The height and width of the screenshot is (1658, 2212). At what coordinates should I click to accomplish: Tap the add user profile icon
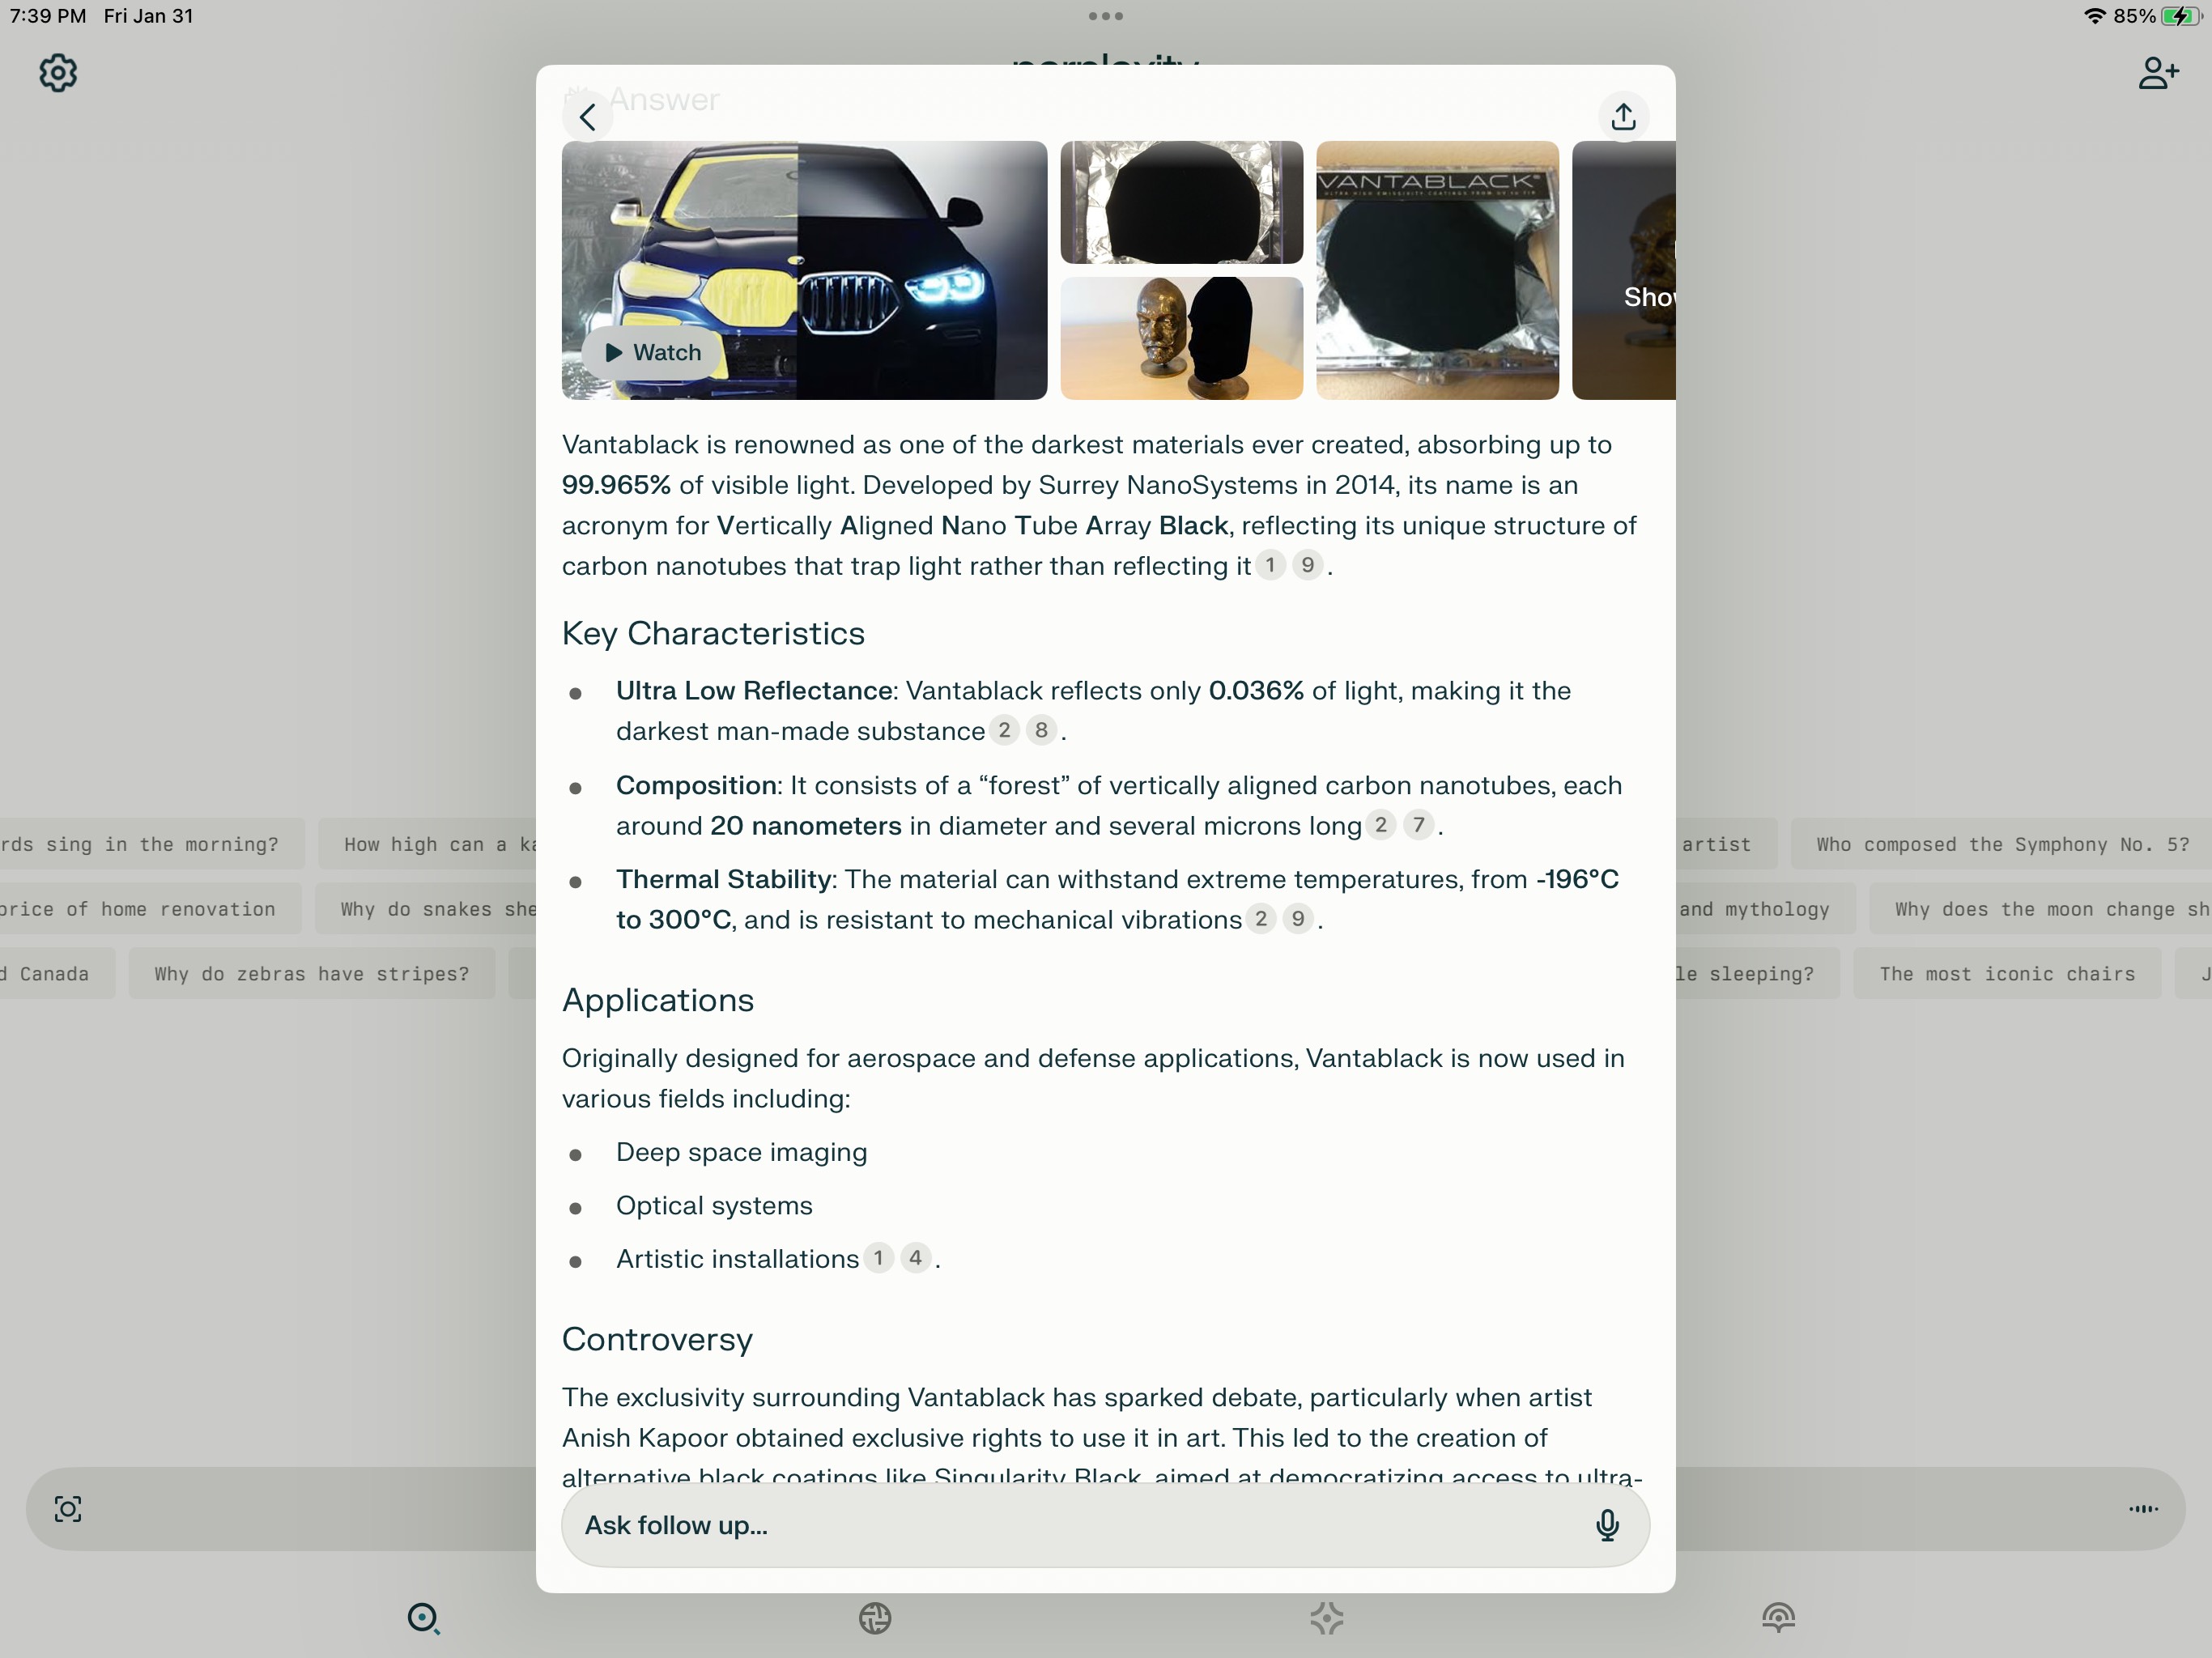[2158, 73]
